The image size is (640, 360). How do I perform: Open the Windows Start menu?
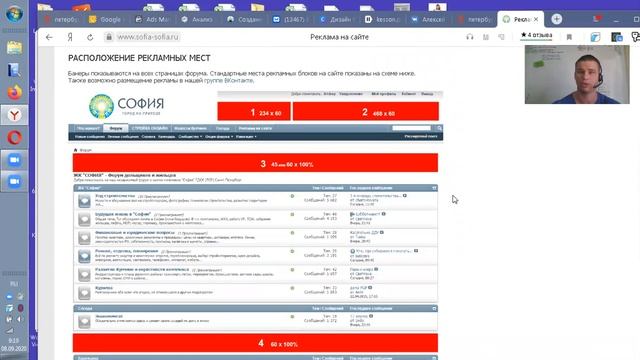pyautogui.click(x=14, y=13)
